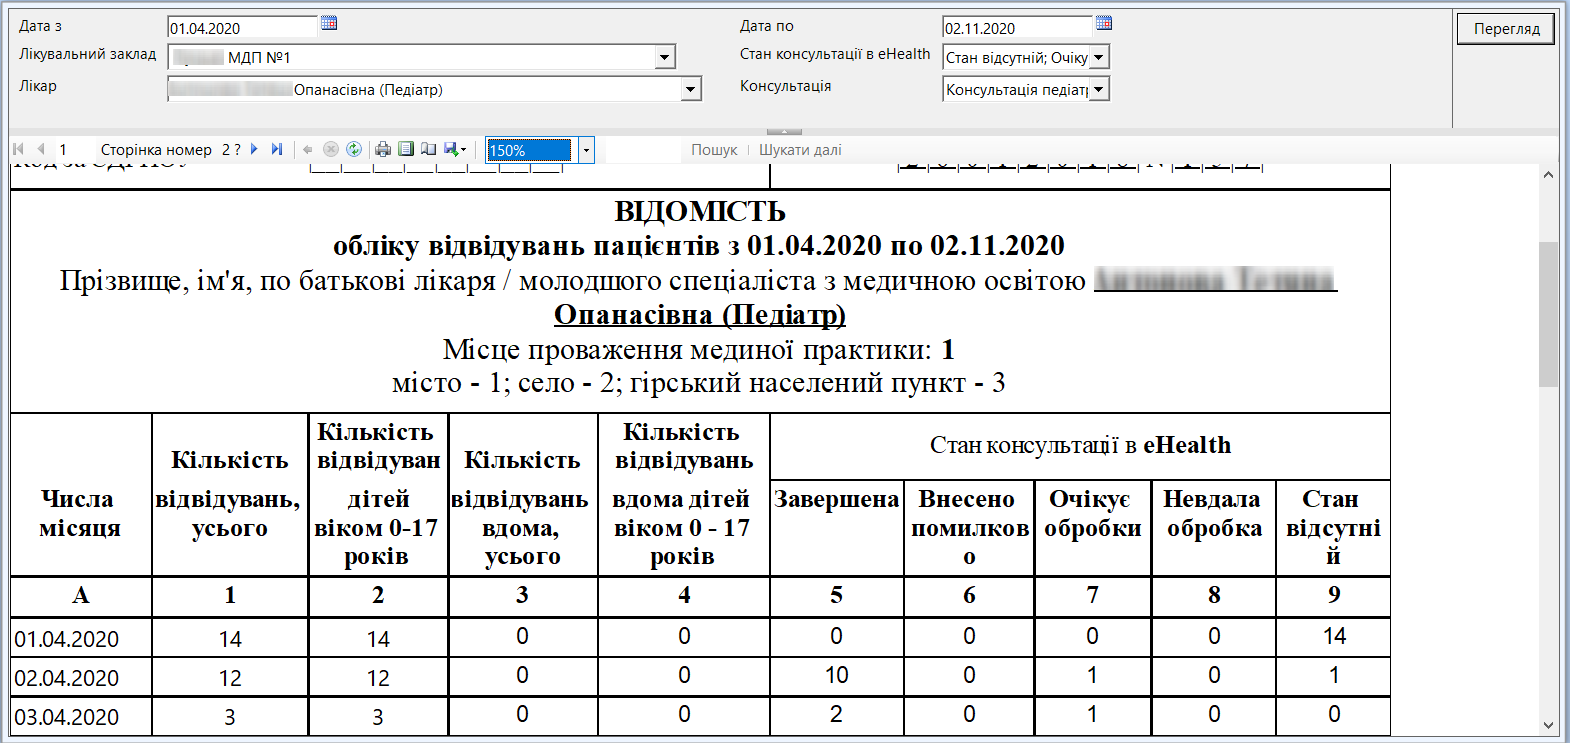Click the stop rendering icon
Image resolution: width=1570 pixels, height=743 pixels.
click(x=331, y=149)
